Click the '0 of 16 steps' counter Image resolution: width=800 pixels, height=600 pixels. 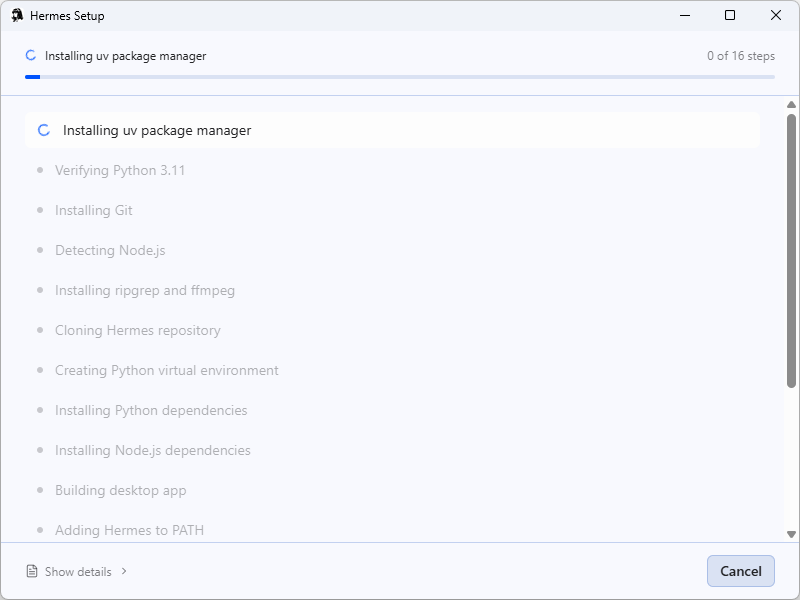pyautogui.click(x=741, y=56)
